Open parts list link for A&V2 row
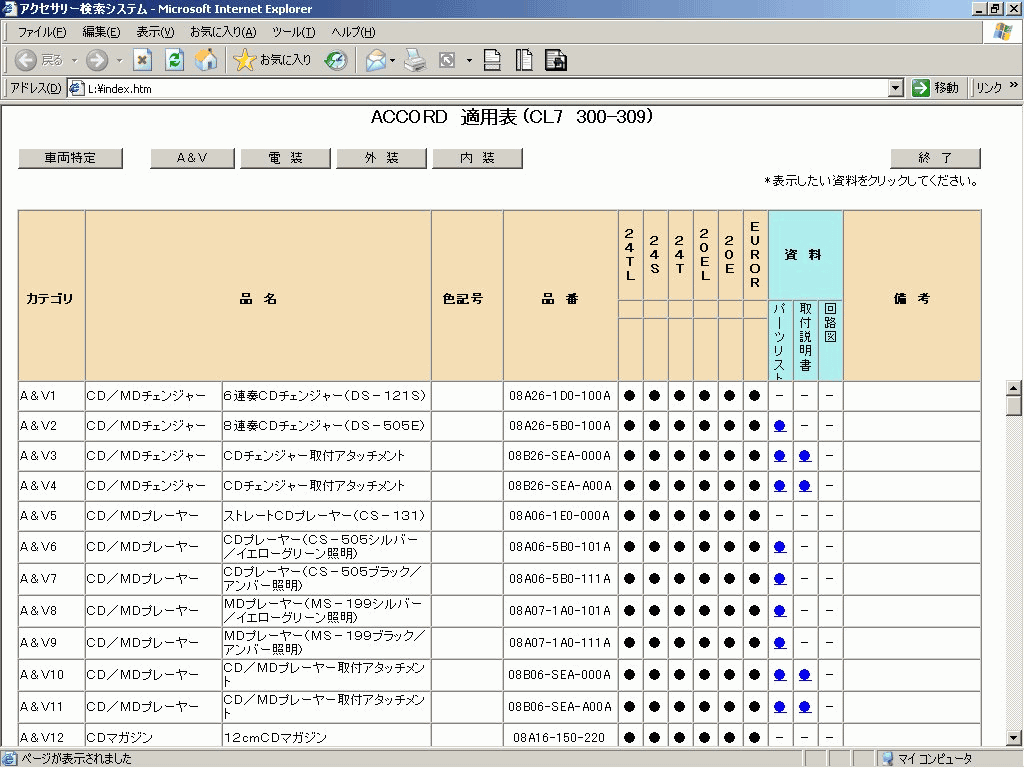Viewport: 1024px width, 768px height. [x=780, y=426]
